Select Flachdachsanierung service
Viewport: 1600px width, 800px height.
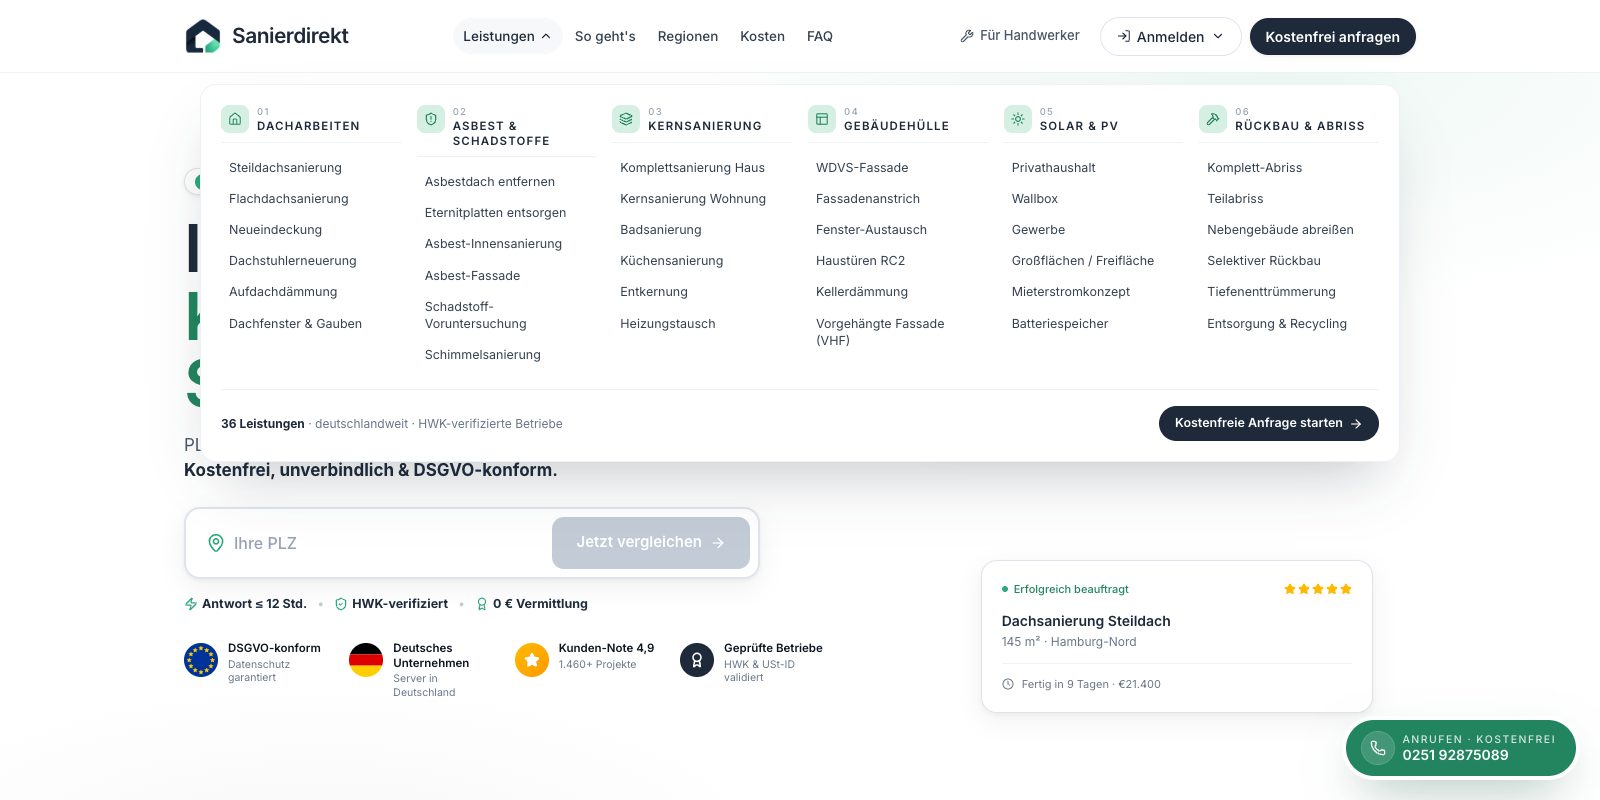click(x=289, y=198)
